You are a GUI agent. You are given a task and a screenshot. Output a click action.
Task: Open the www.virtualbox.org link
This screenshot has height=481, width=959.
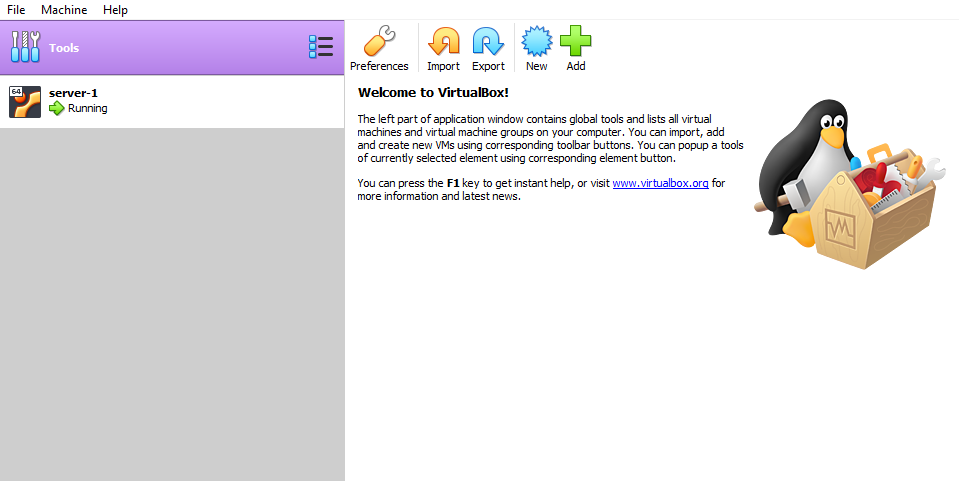[x=661, y=183]
